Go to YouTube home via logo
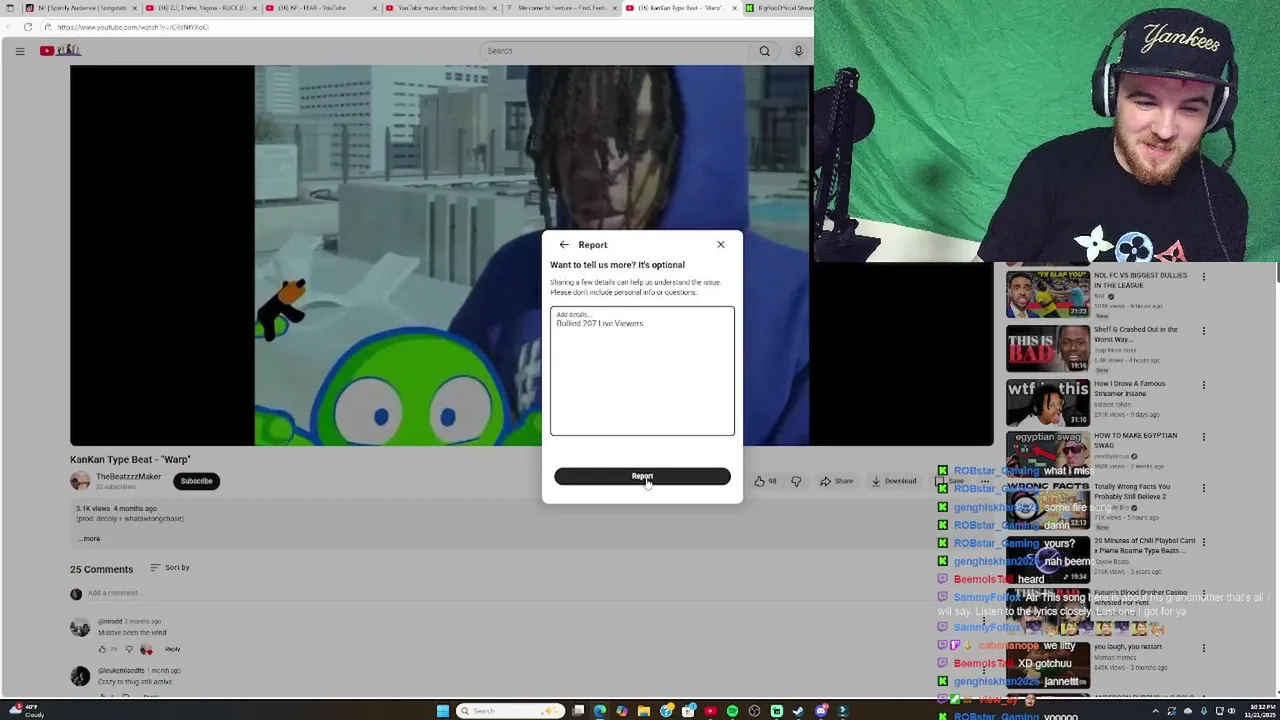Viewport: 1280px width, 720px height. click(60, 51)
